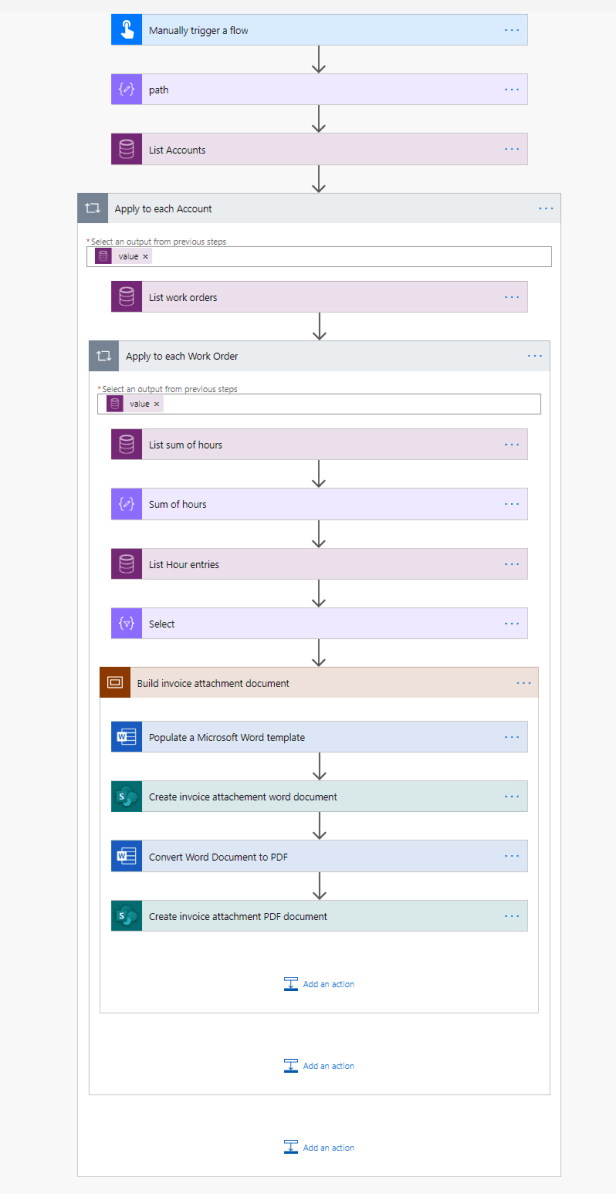Remove the value token in Apply to each Work Order
This screenshot has height=1194, width=616.
[156, 403]
